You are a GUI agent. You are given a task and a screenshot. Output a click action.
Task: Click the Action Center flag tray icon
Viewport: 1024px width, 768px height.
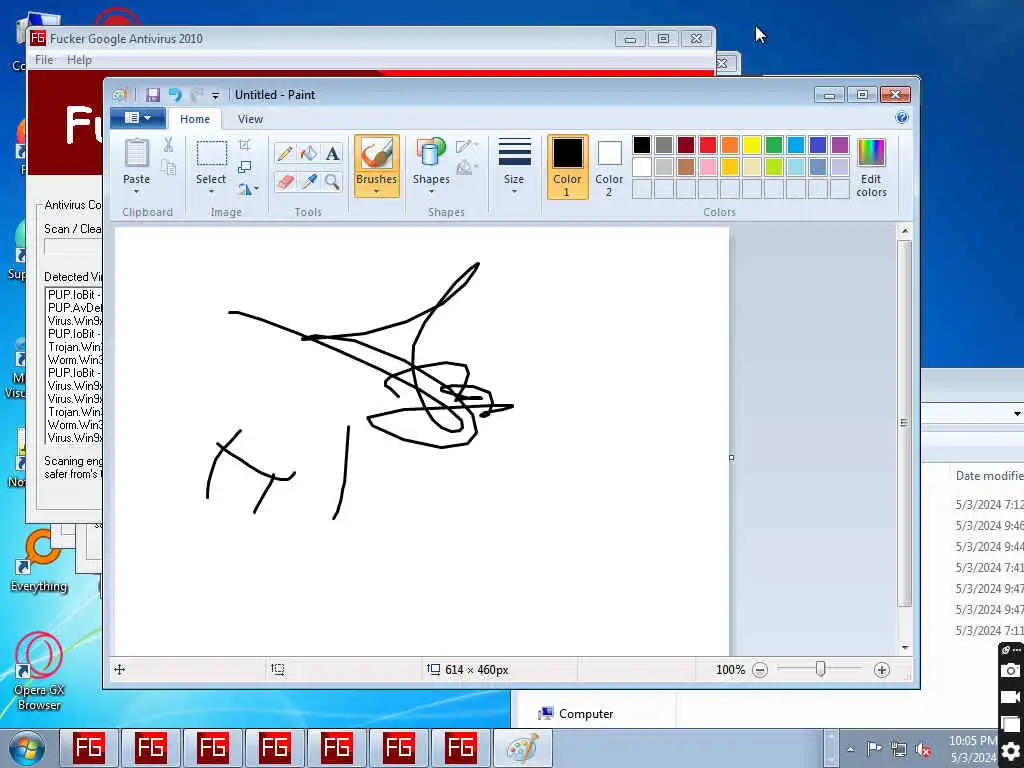874,749
